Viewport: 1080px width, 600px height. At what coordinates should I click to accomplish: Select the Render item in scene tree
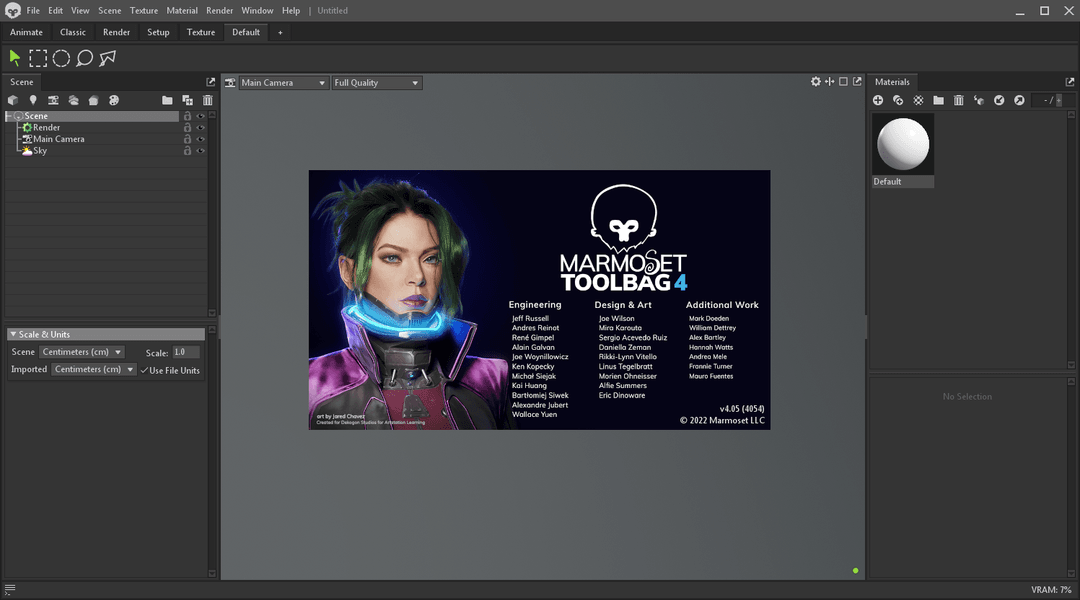pyautogui.click(x=46, y=128)
